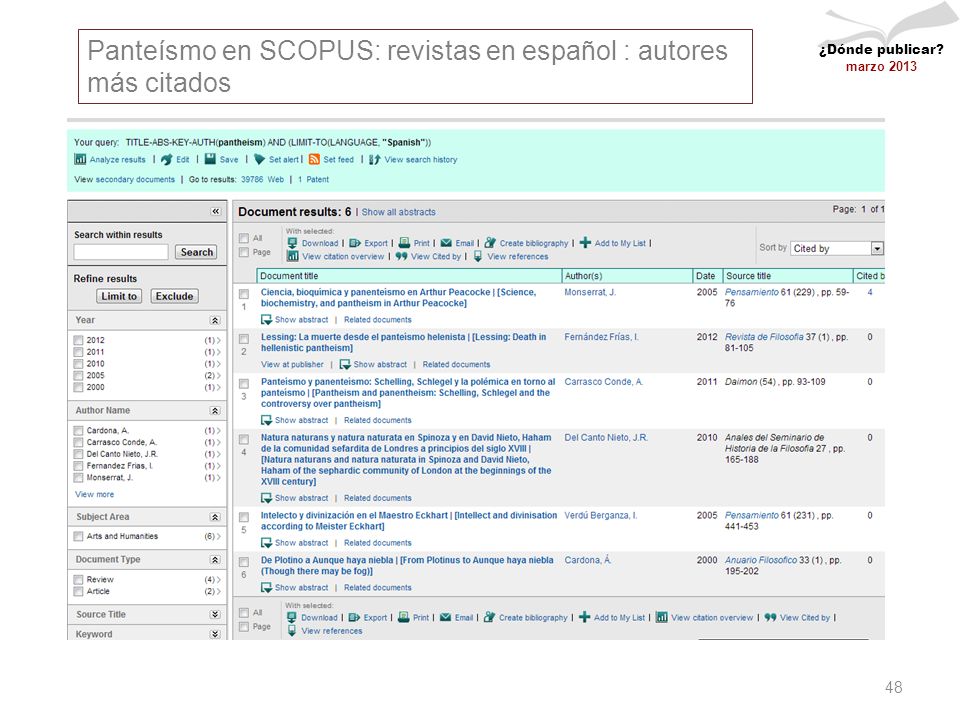The width and height of the screenshot is (960, 720).
Task: Click the orange Set feed RSS icon
Action: tap(314, 160)
